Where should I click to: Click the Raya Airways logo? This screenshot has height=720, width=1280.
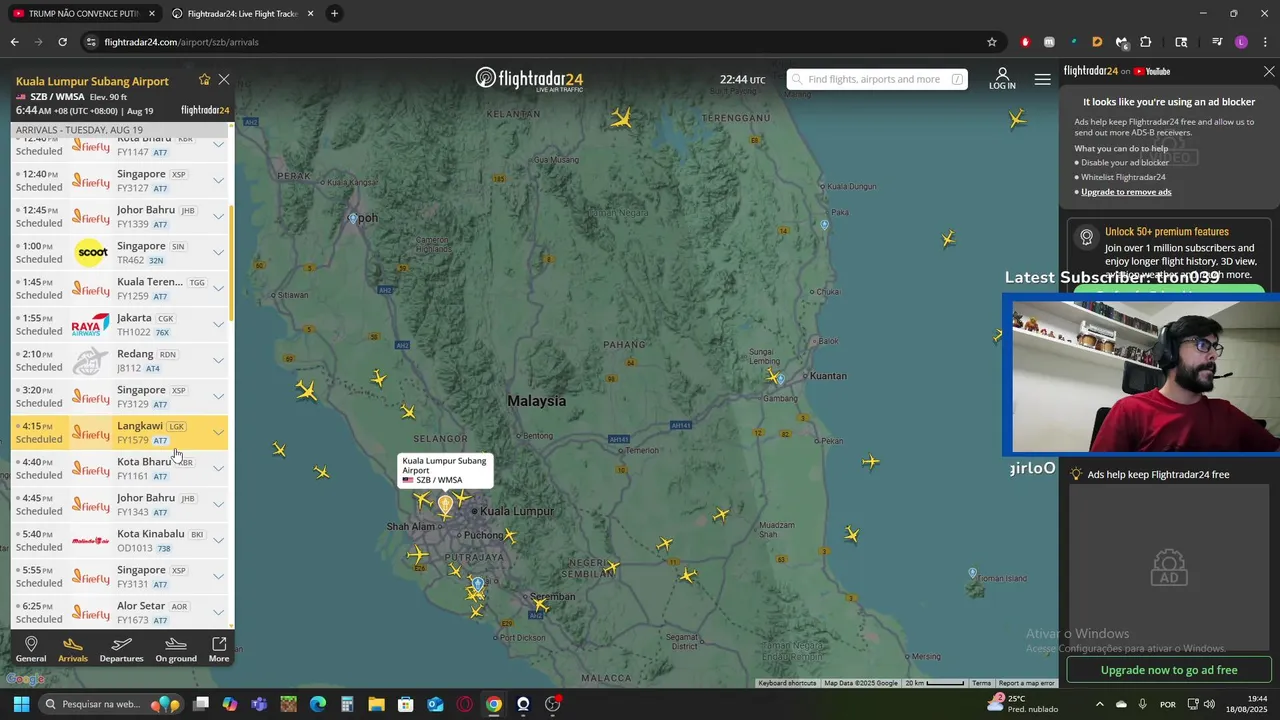pyautogui.click(x=90, y=325)
